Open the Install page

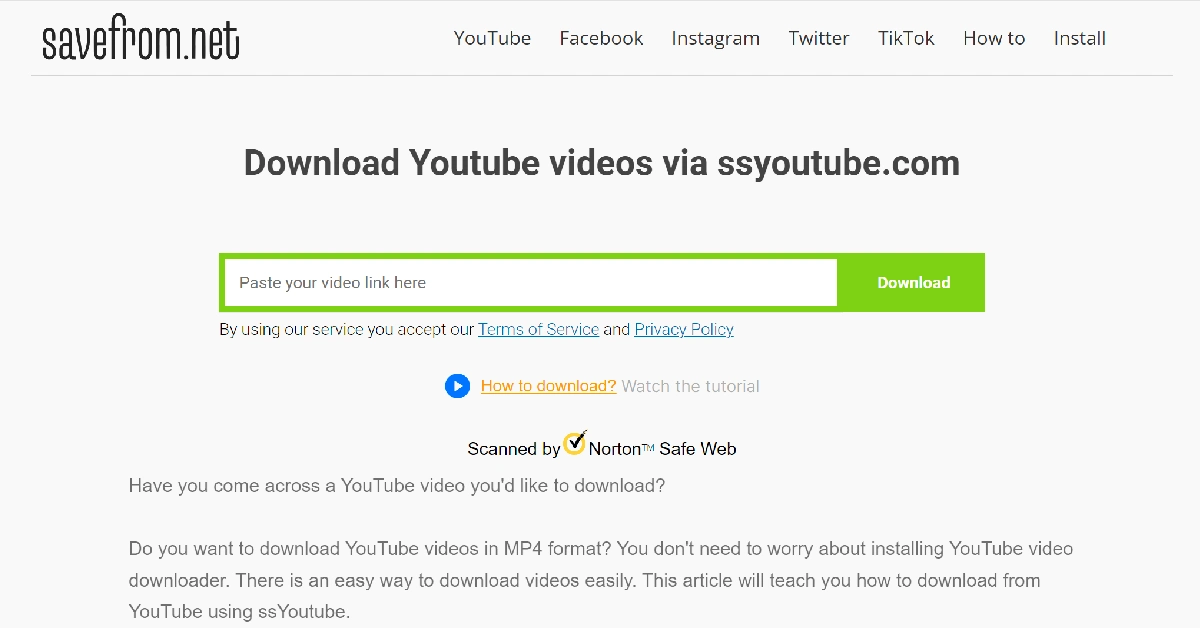click(1079, 38)
